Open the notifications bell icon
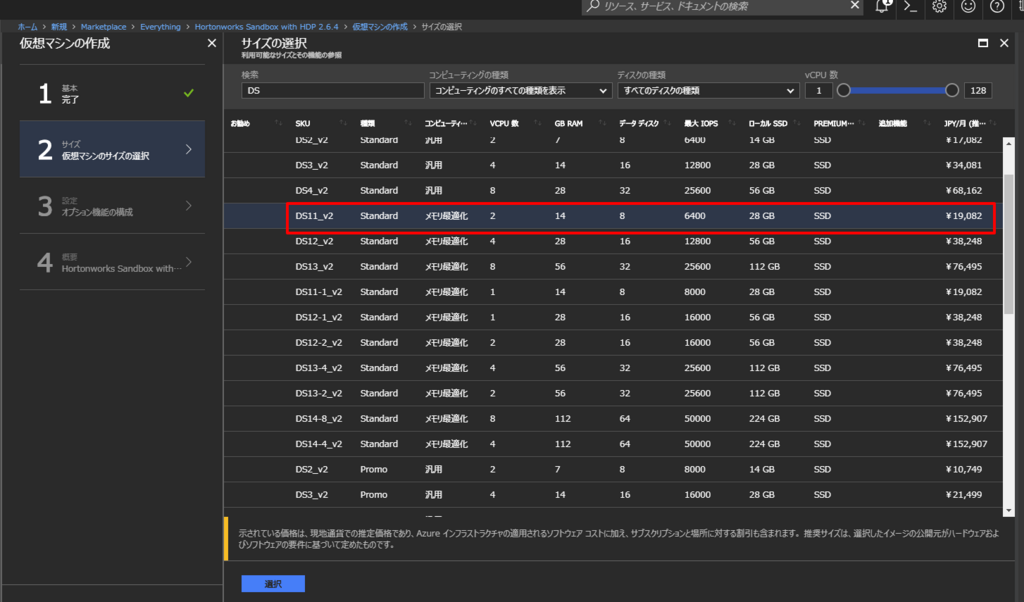This screenshot has width=1024, height=602. pos(882,6)
